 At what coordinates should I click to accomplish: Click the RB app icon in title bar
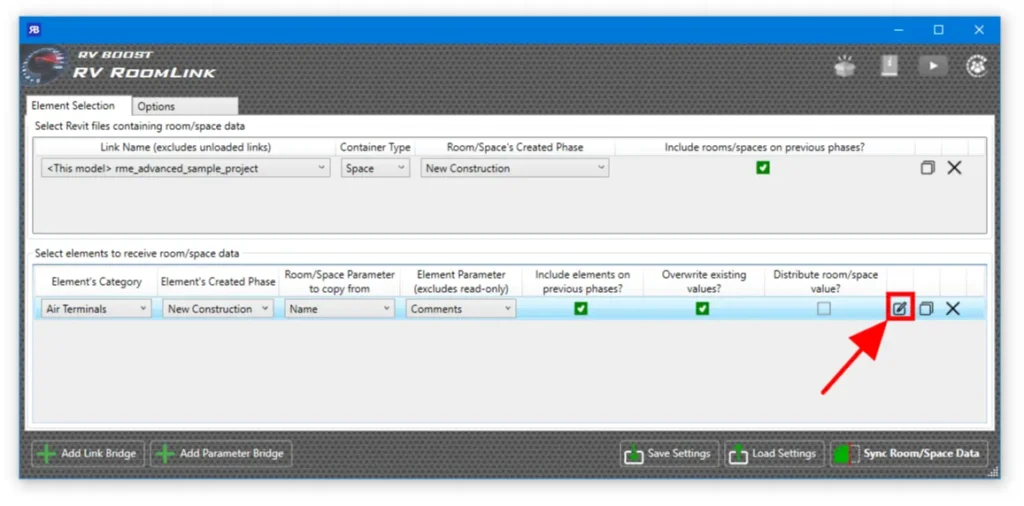34,30
